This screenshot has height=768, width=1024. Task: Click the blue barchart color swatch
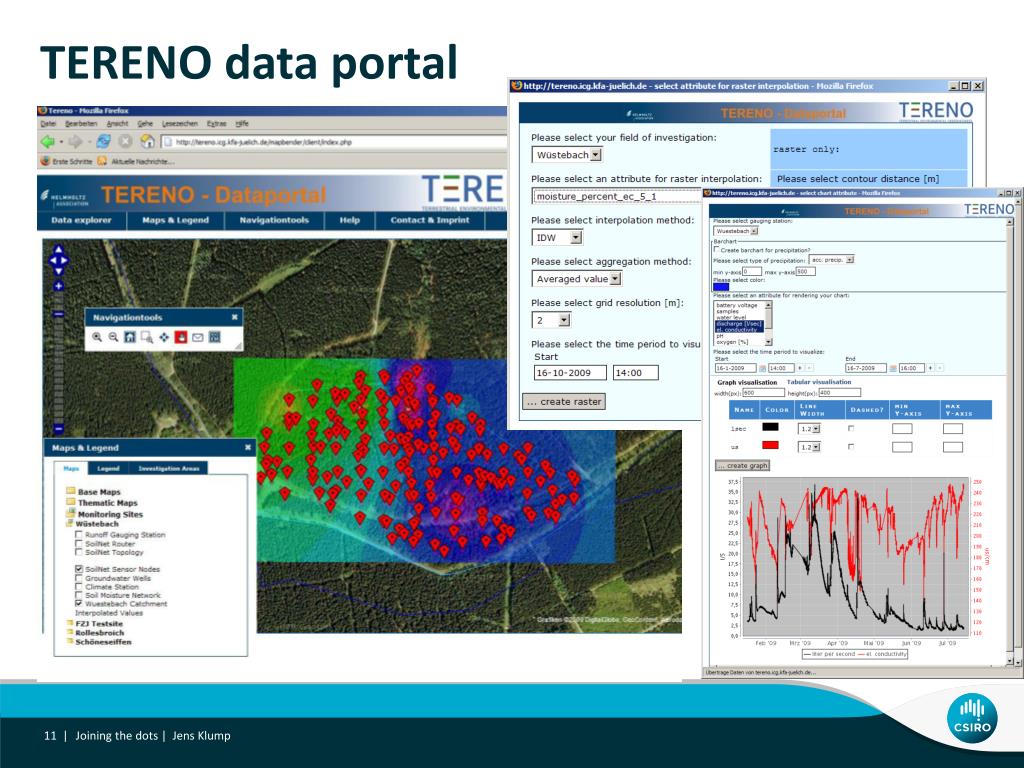click(721, 287)
